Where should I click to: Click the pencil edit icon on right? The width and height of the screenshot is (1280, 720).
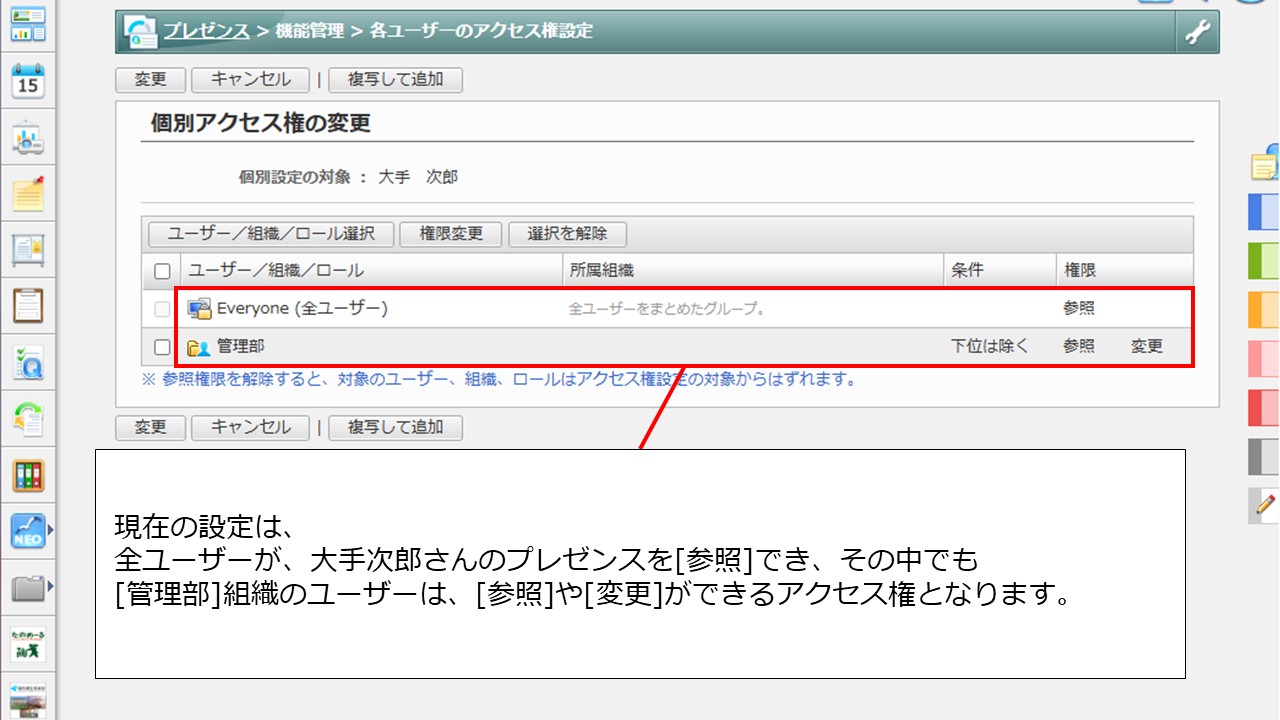pyautogui.click(x=1266, y=506)
